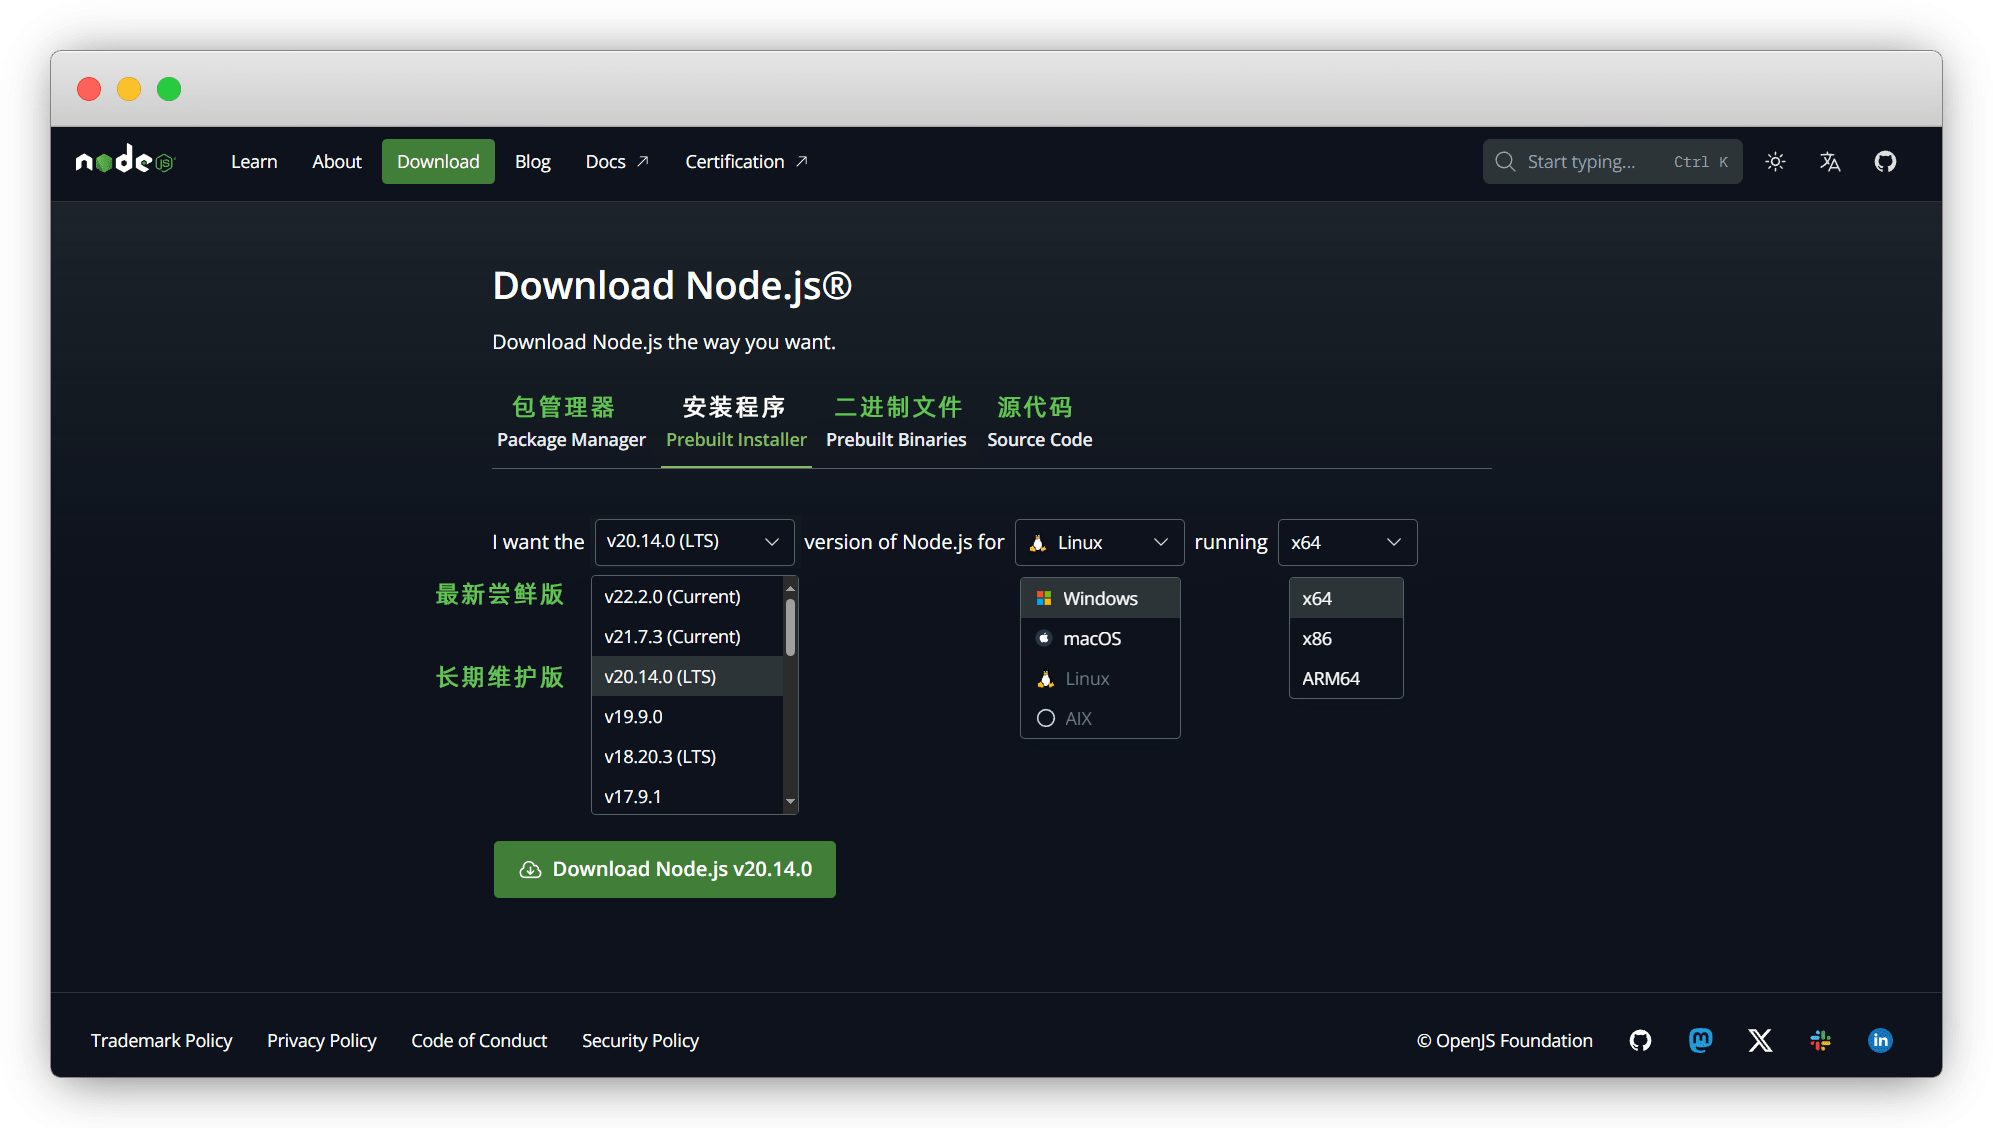The width and height of the screenshot is (1993, 1128).
Task: Click the footer GitHub icon
Action: point(1640,1040)
